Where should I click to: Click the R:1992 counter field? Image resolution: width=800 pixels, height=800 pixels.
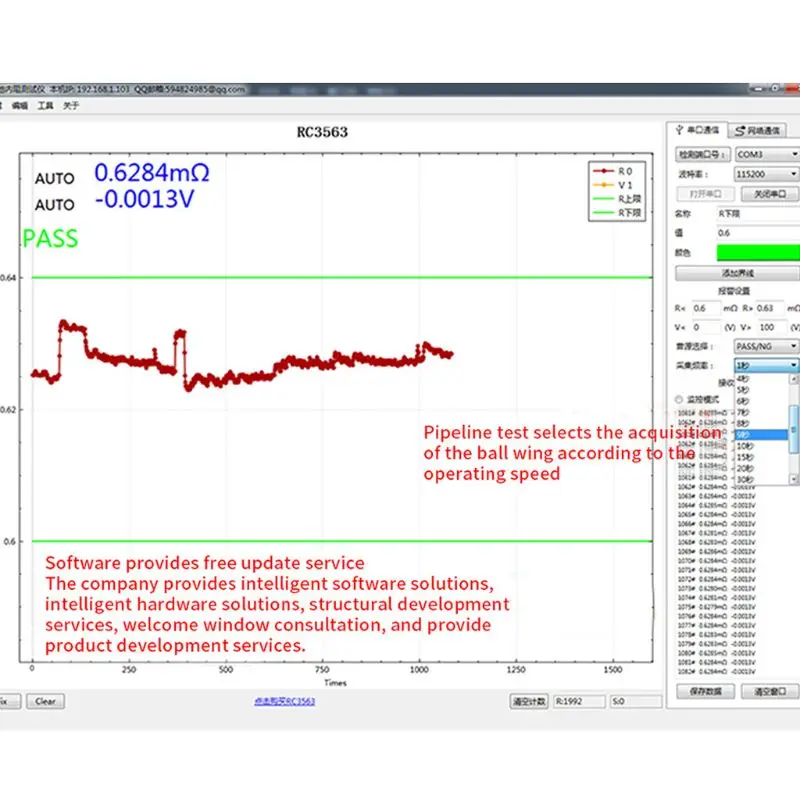579,702
